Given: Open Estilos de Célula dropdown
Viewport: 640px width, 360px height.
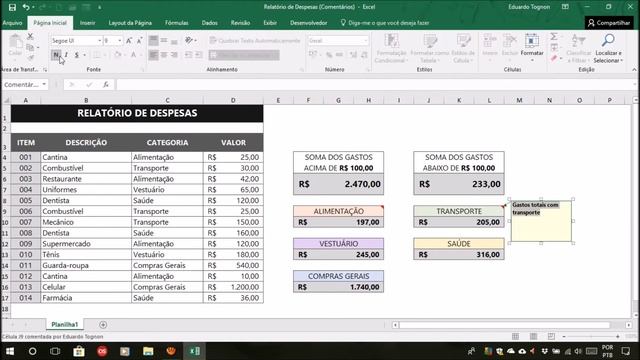Looking at the screenshot, I should 463,48.
